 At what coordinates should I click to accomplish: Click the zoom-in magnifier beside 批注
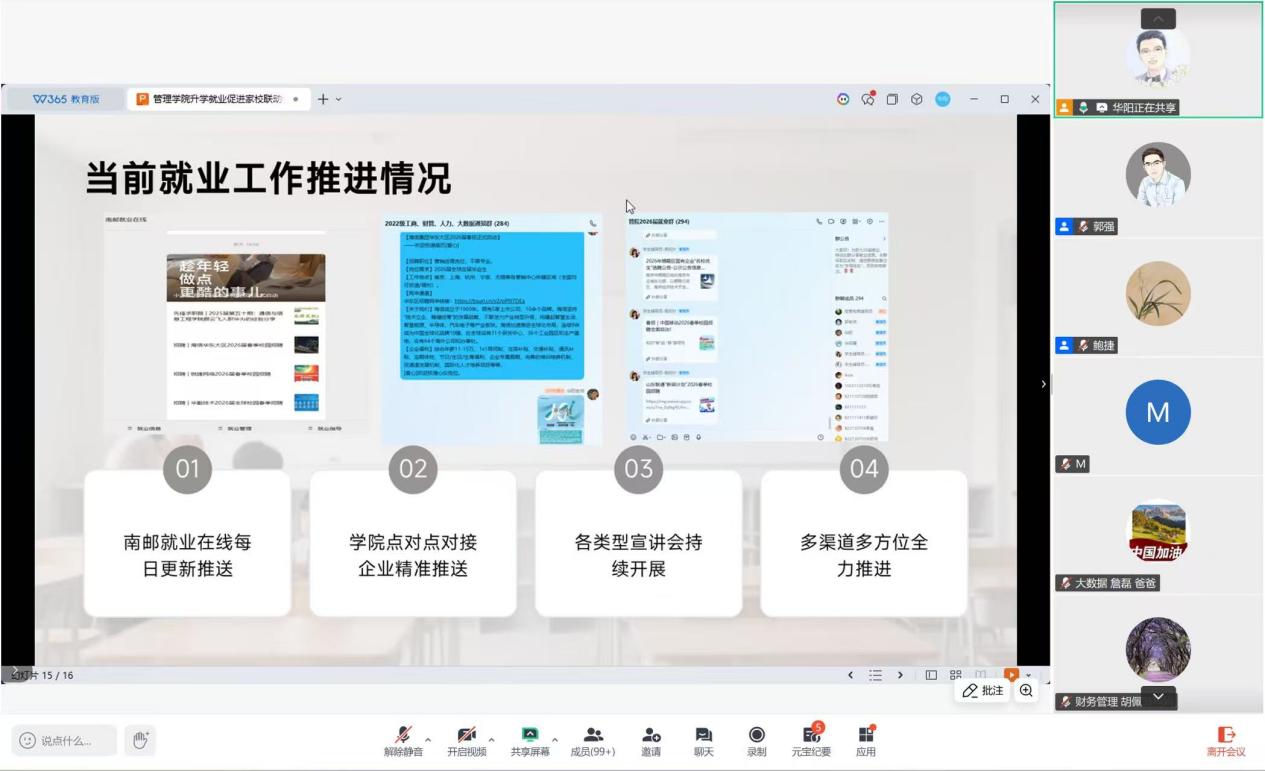[1026, 691]
